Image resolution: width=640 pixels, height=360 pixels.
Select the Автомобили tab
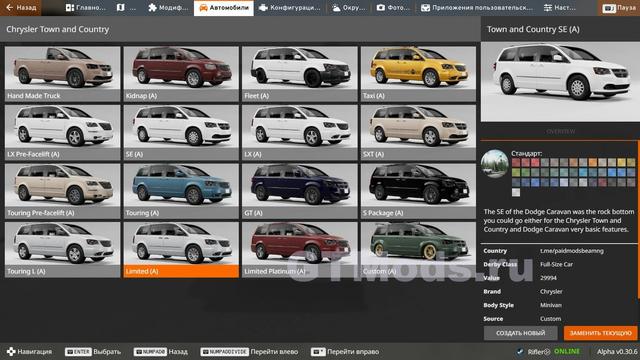coord(224,8)
